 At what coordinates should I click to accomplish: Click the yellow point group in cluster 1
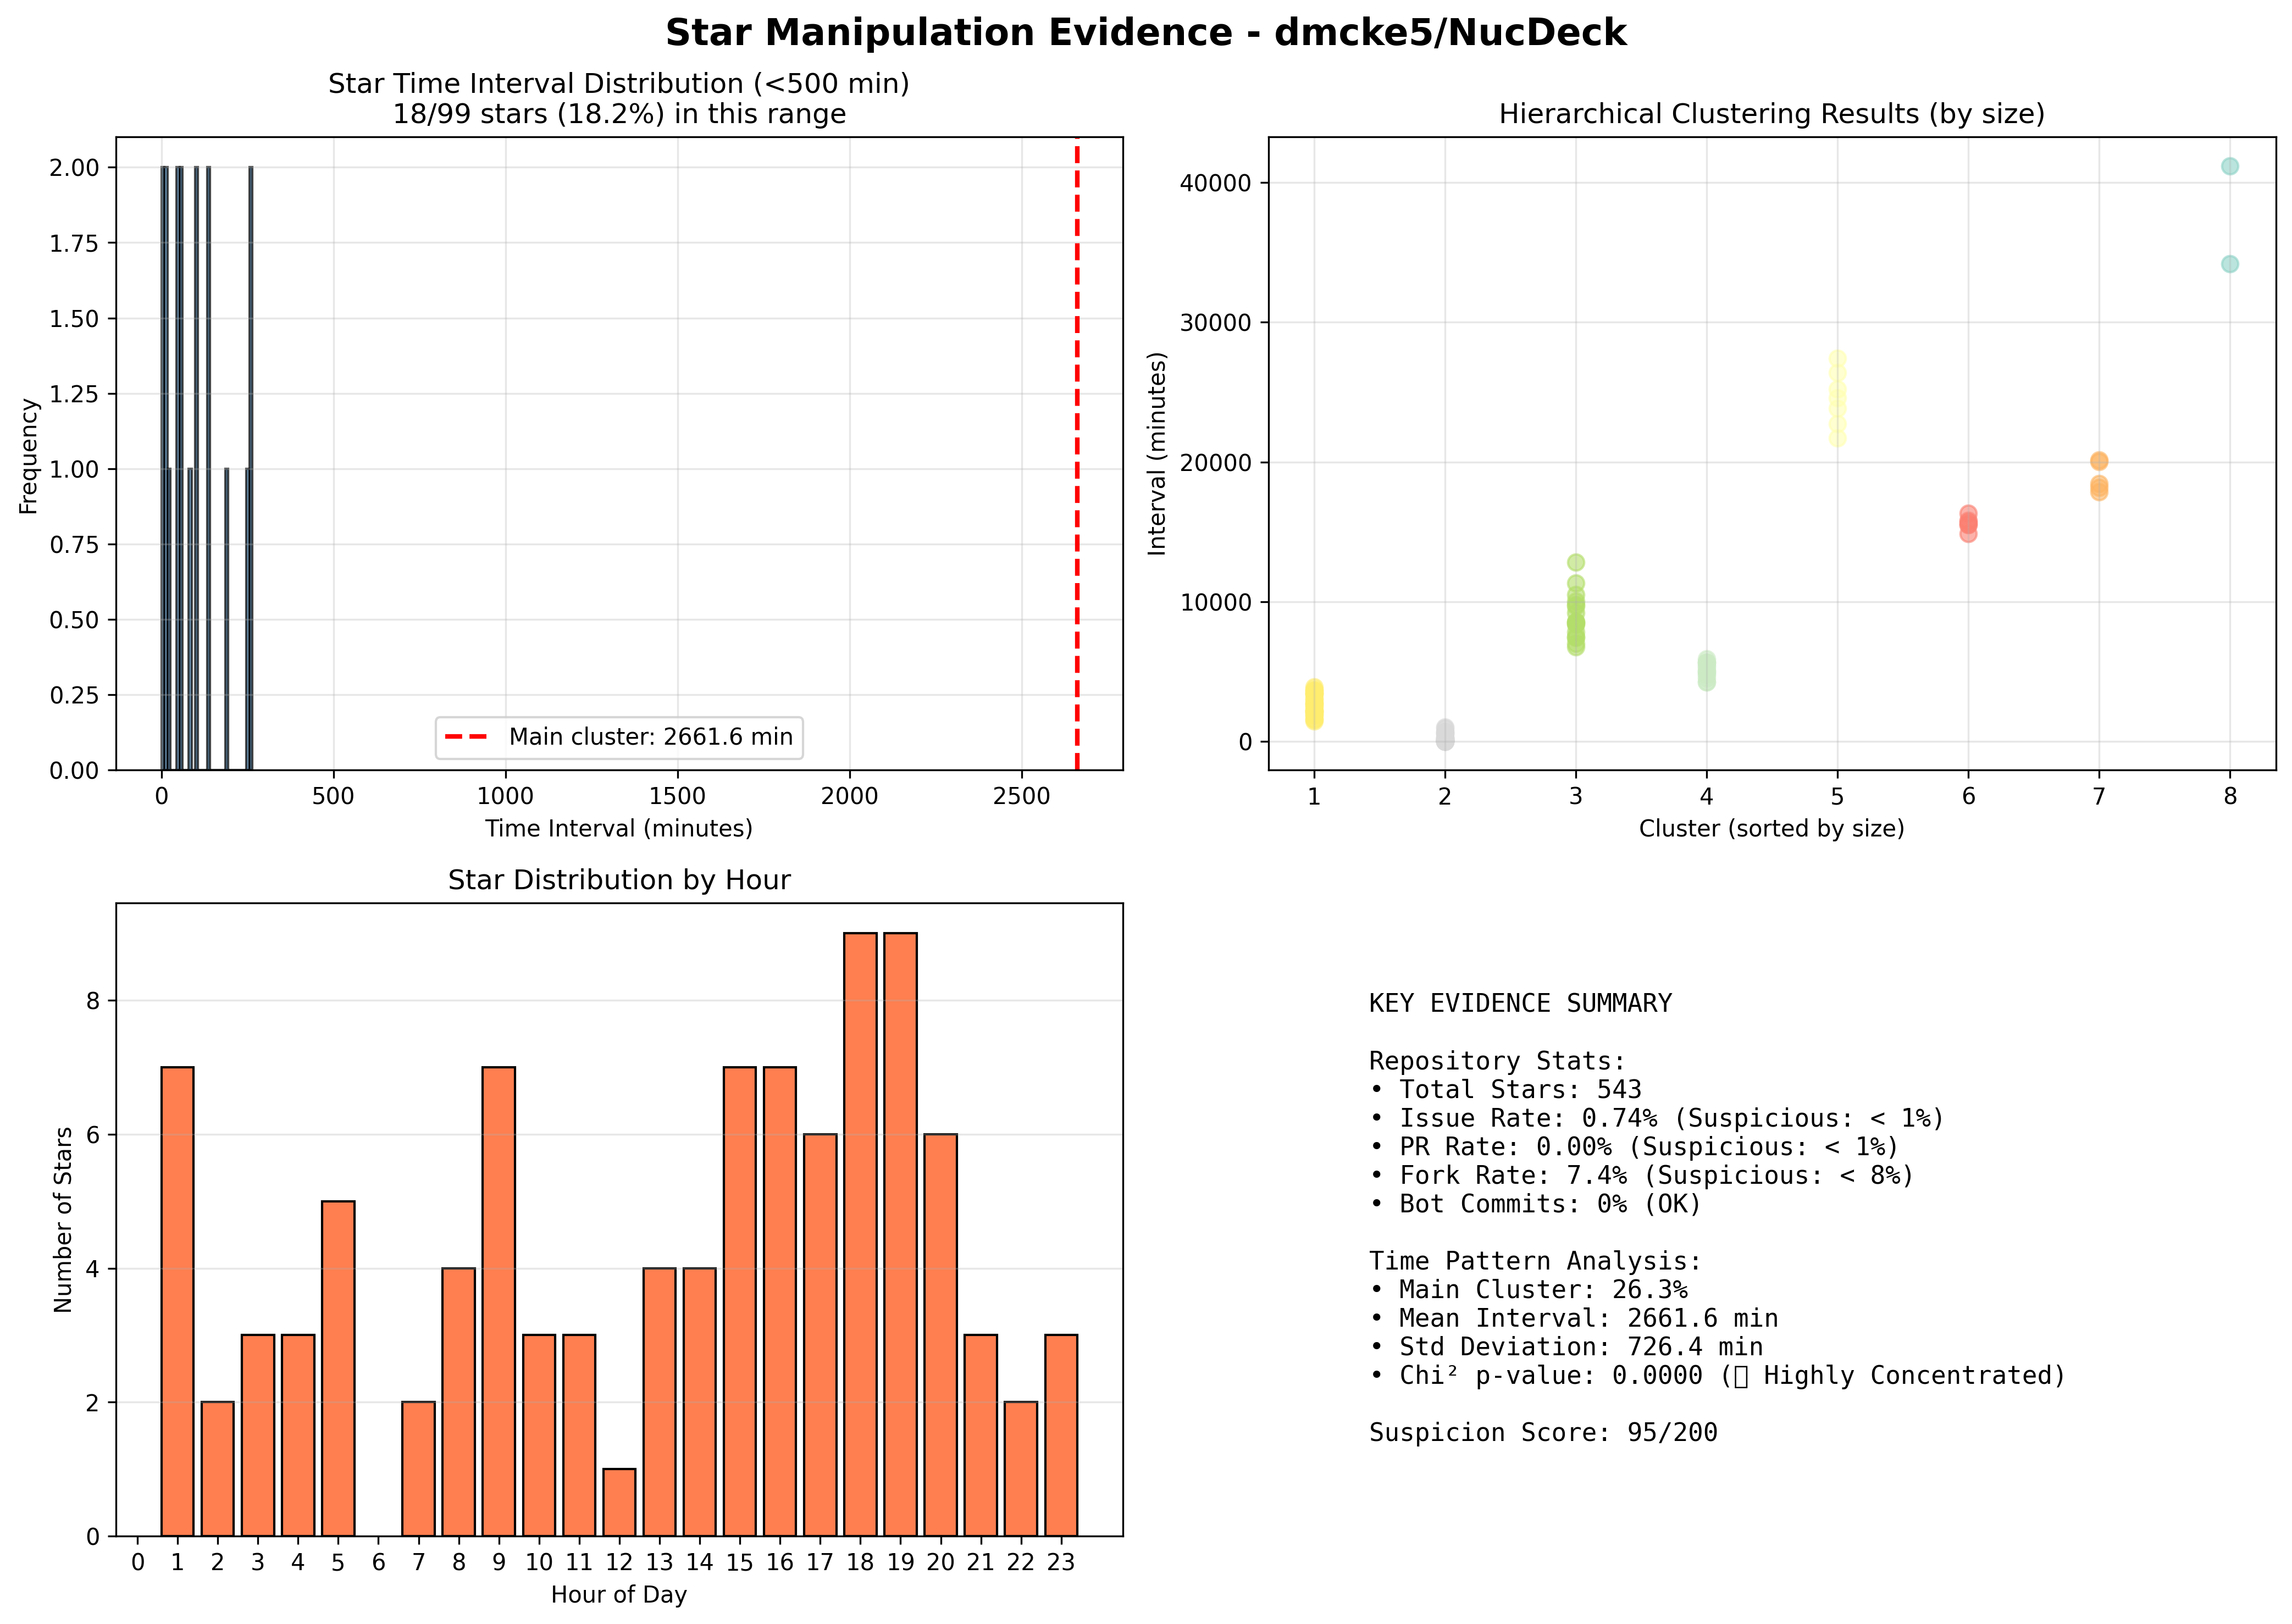tap(1314, 704)
